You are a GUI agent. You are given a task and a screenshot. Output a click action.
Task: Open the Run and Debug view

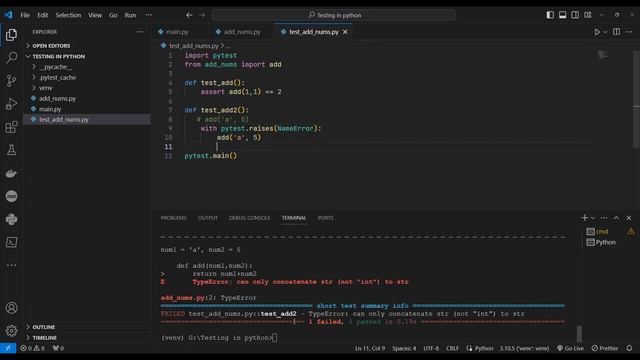click(x=11, y=104)
